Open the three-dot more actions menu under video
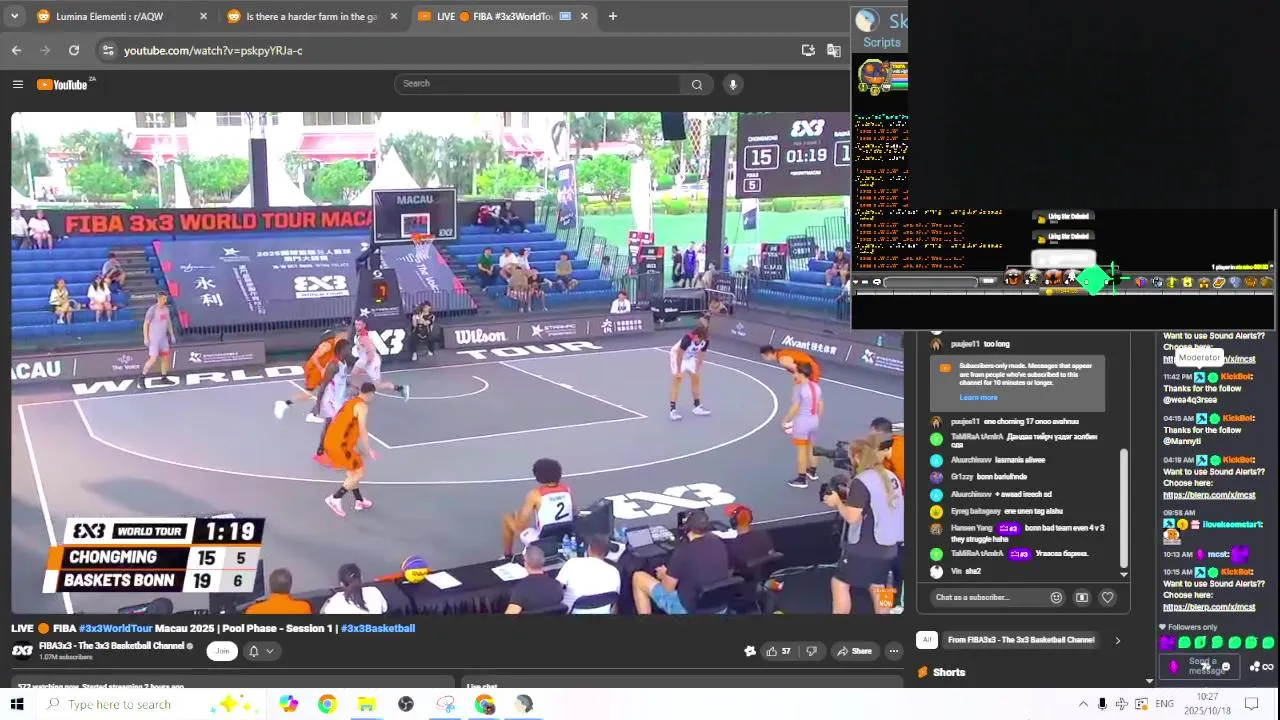The image size is (1280, 720). click(x=894, y=651)
